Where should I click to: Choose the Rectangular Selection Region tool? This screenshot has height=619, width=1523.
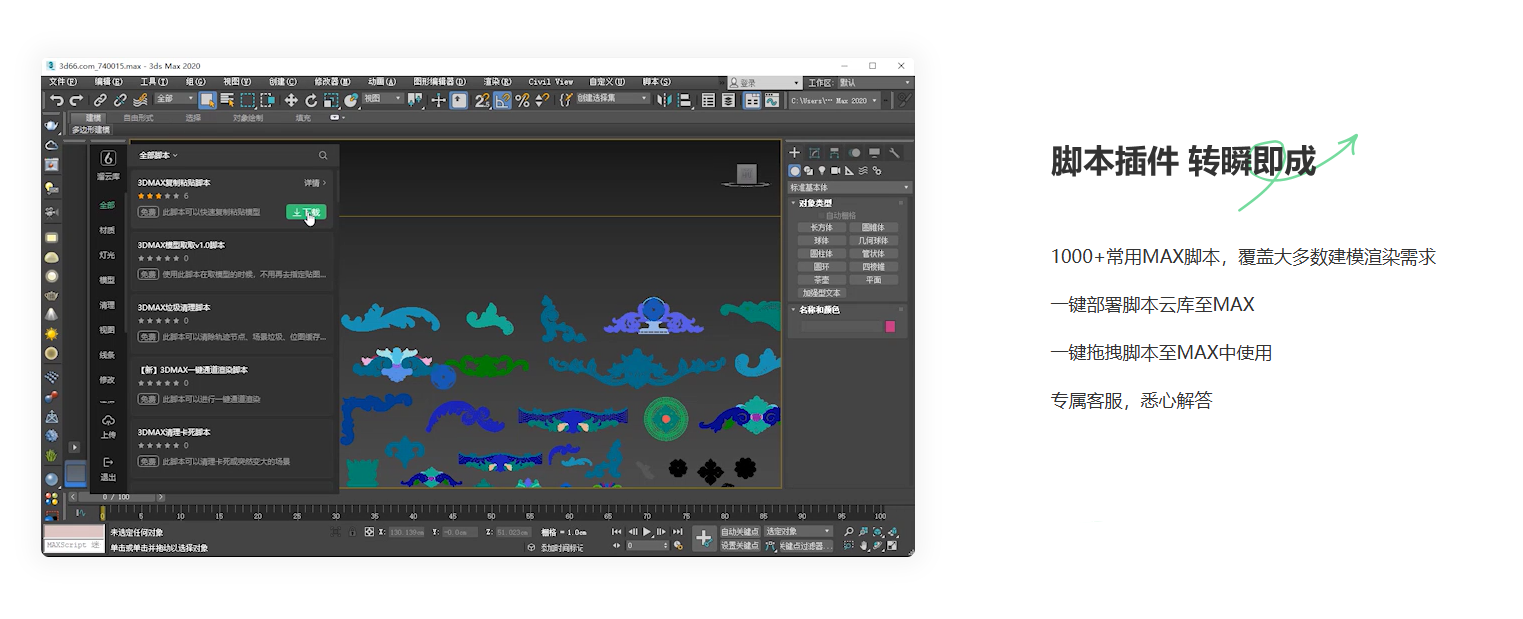(x=247, y=100)
